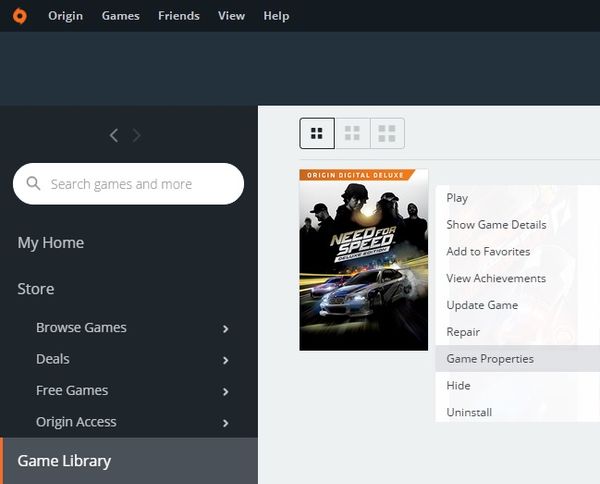Open the Friends menu
This screenshot has width=600, height=484.
(x=178, y=15)
